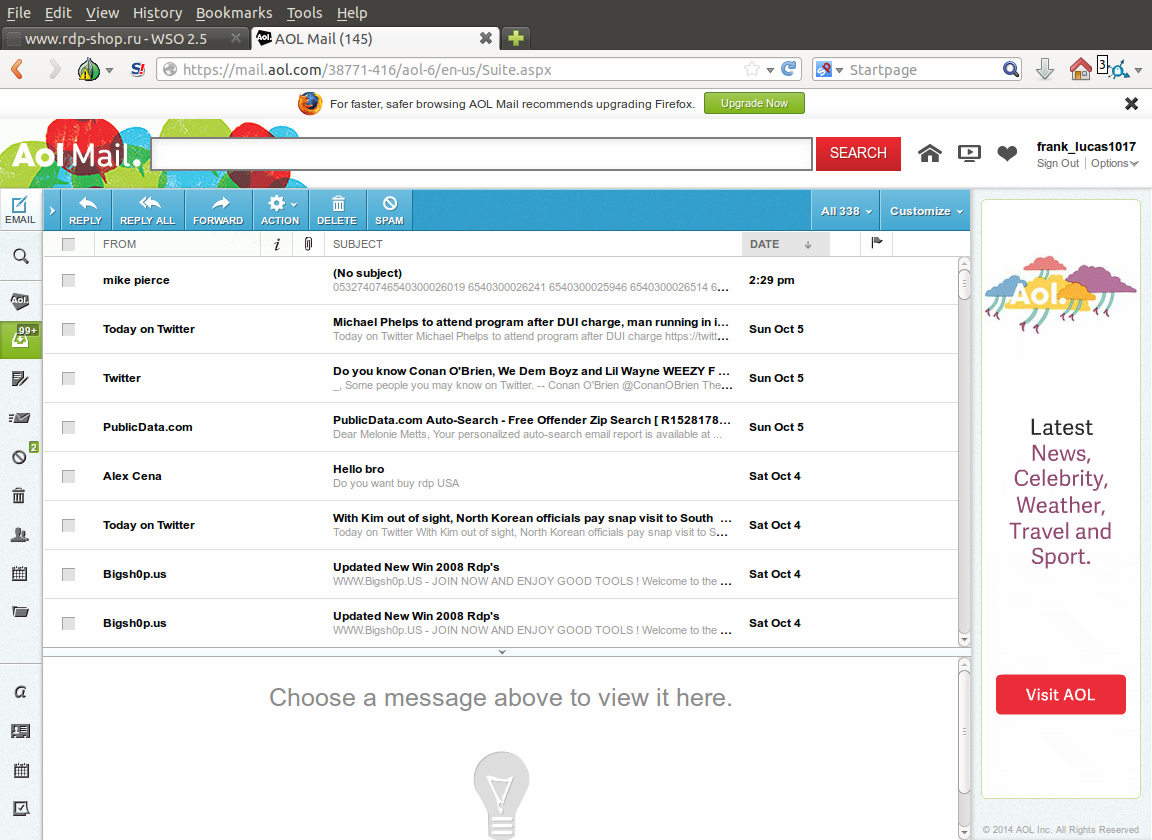Open the to-do checklist icon in sidebar
This screenshot has width=1152, height=840.
(21, 808)
